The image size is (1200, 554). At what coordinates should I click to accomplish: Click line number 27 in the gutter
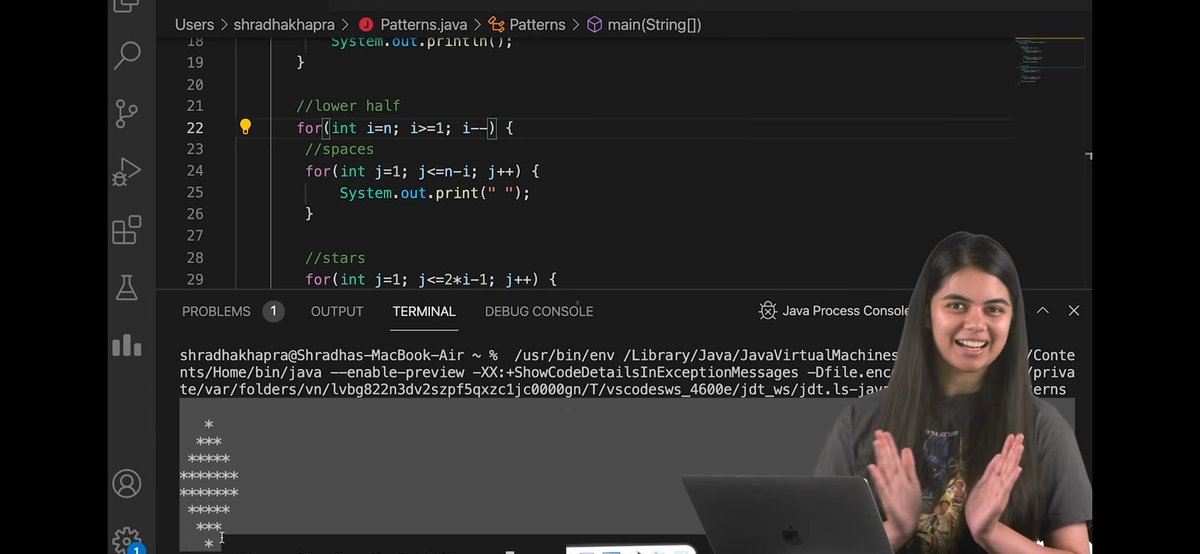coord(194,235)
